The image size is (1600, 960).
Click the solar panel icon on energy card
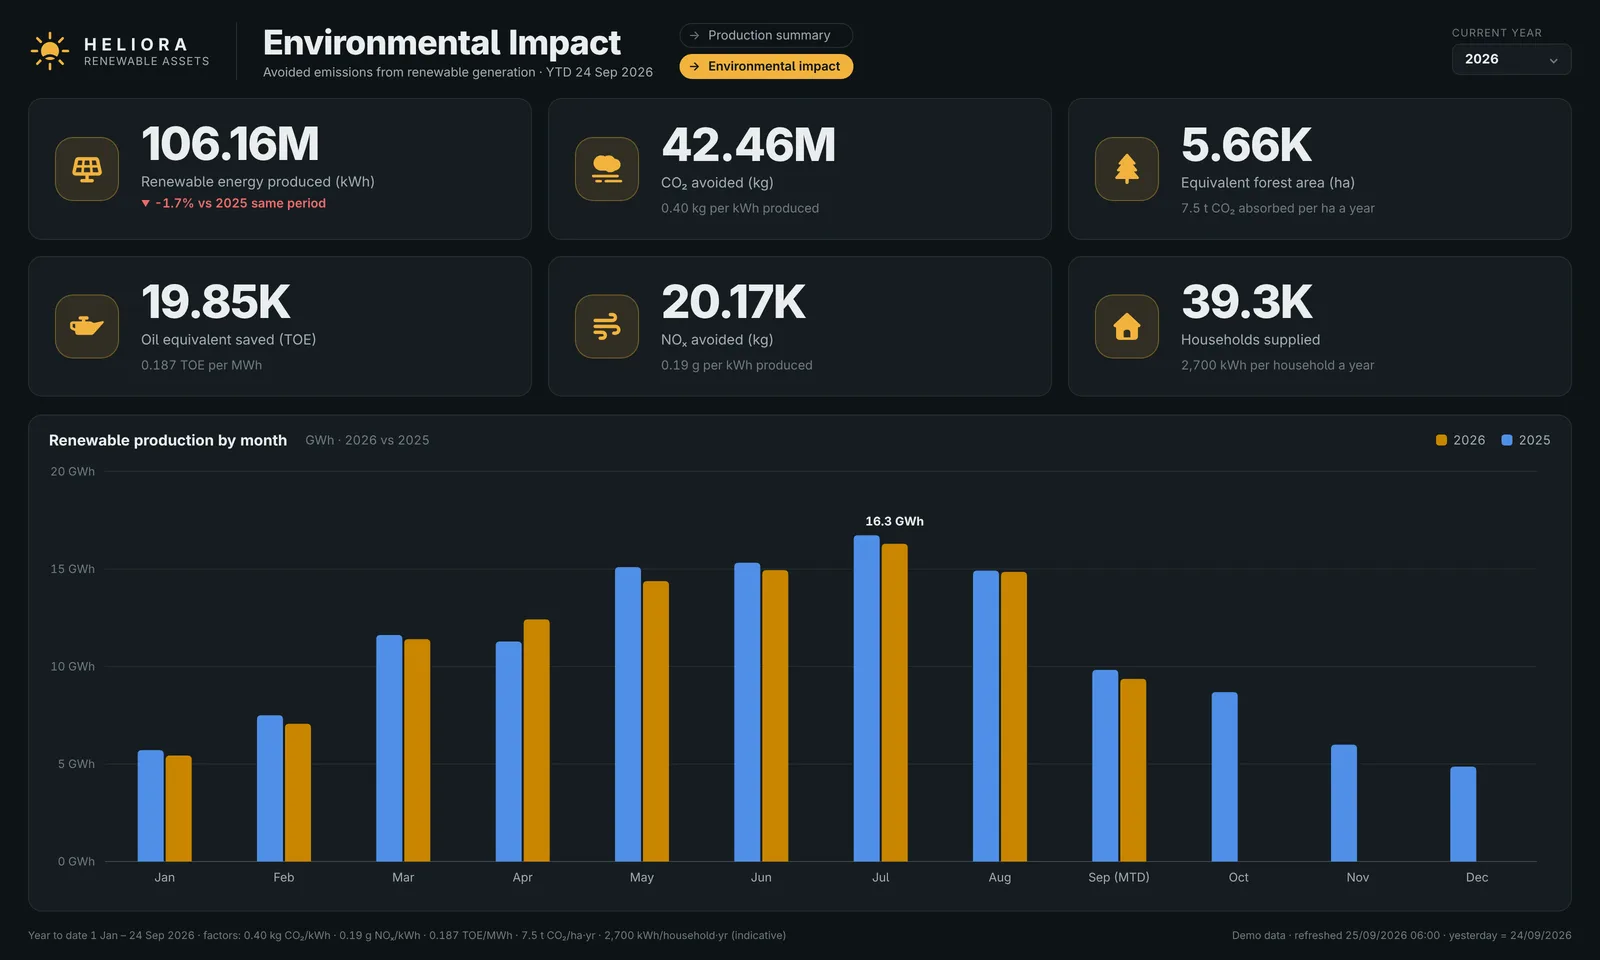tap(87, 169)
